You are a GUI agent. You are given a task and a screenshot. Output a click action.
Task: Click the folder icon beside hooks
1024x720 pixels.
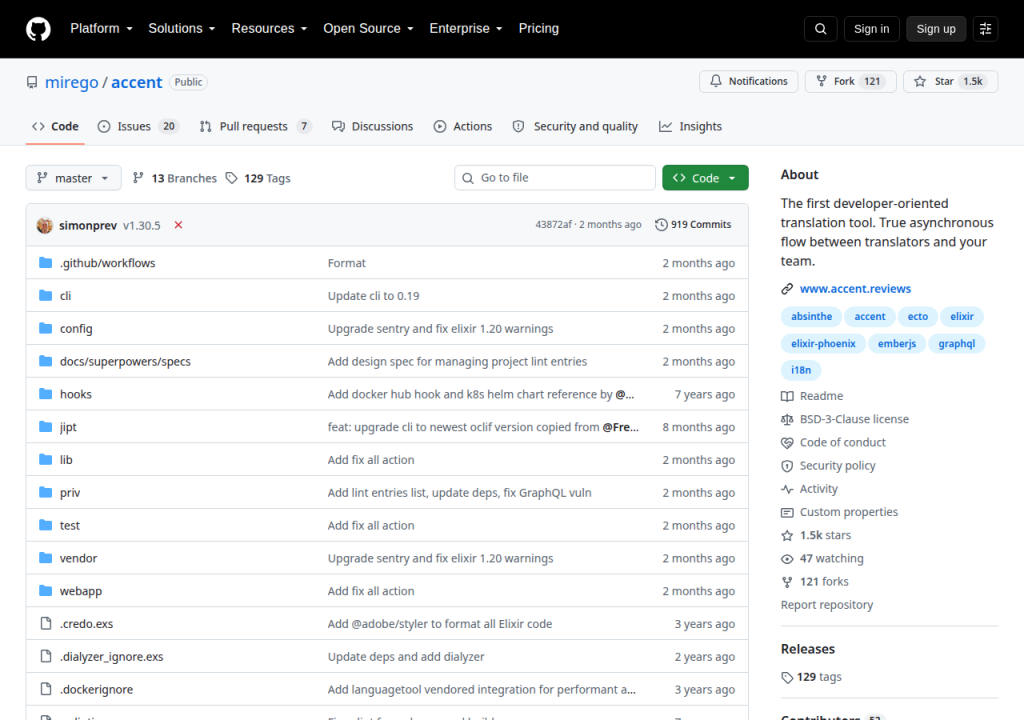pyautogui.click(x=45, y=394)
